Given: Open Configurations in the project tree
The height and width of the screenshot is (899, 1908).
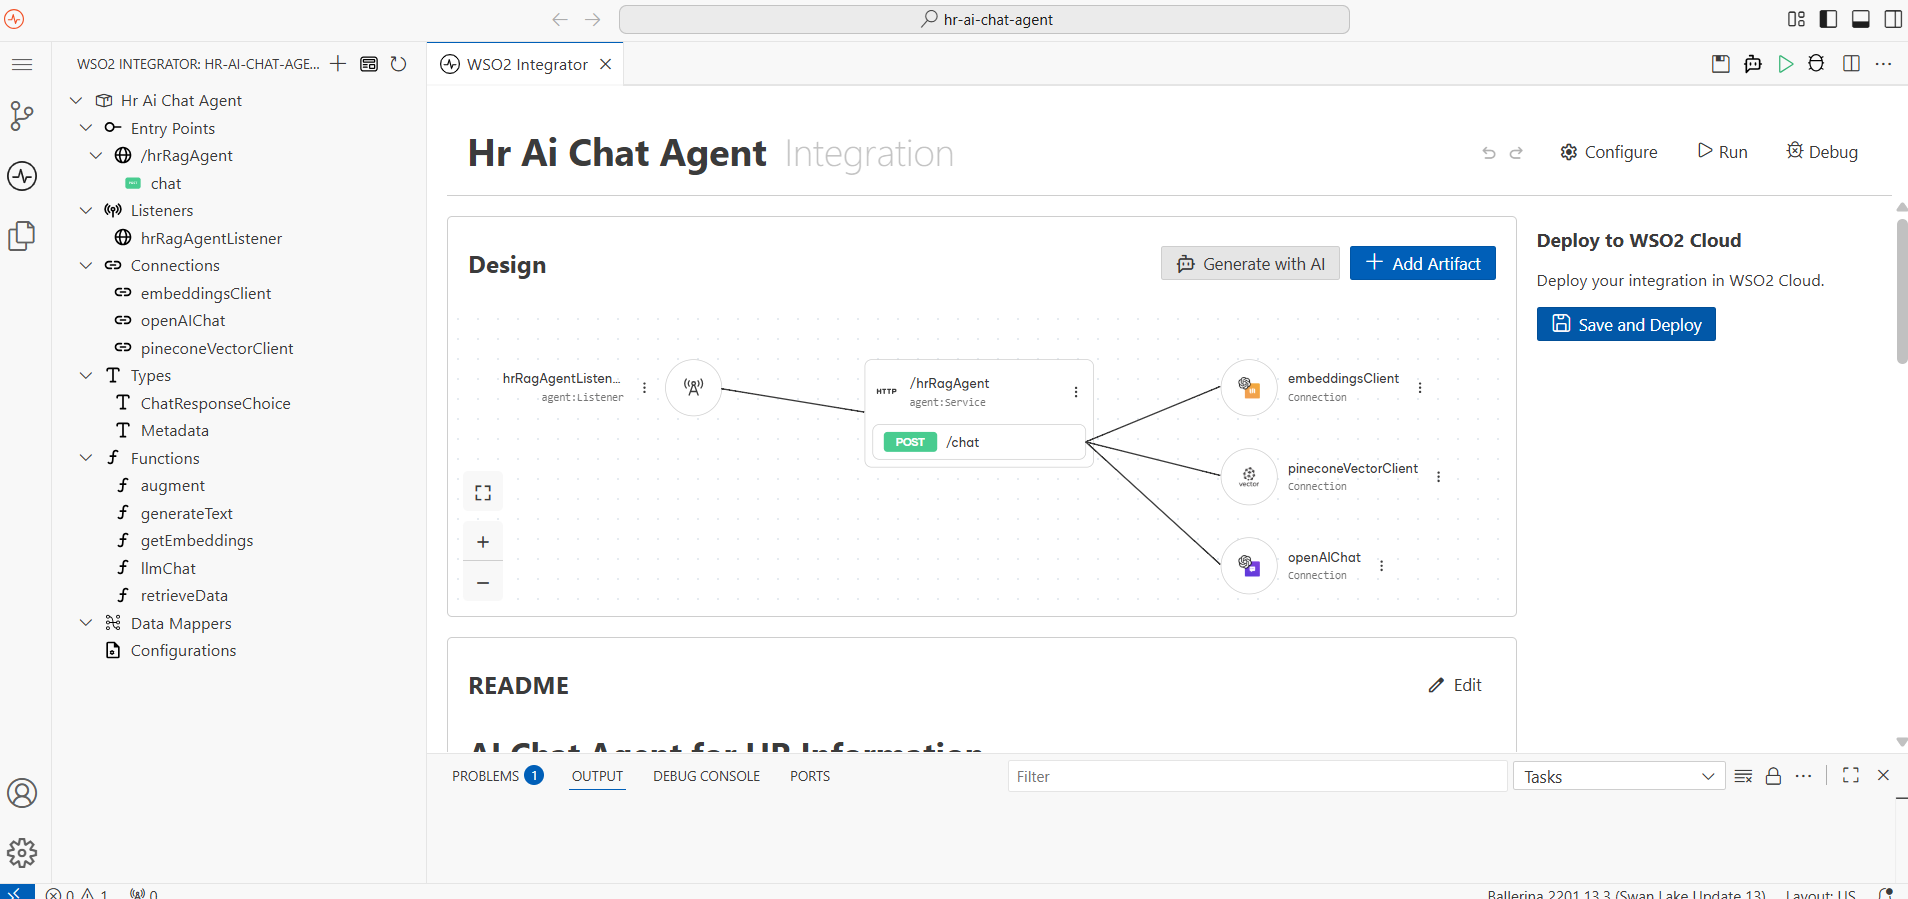Looking at the screenshot, I should click(183, 650).
